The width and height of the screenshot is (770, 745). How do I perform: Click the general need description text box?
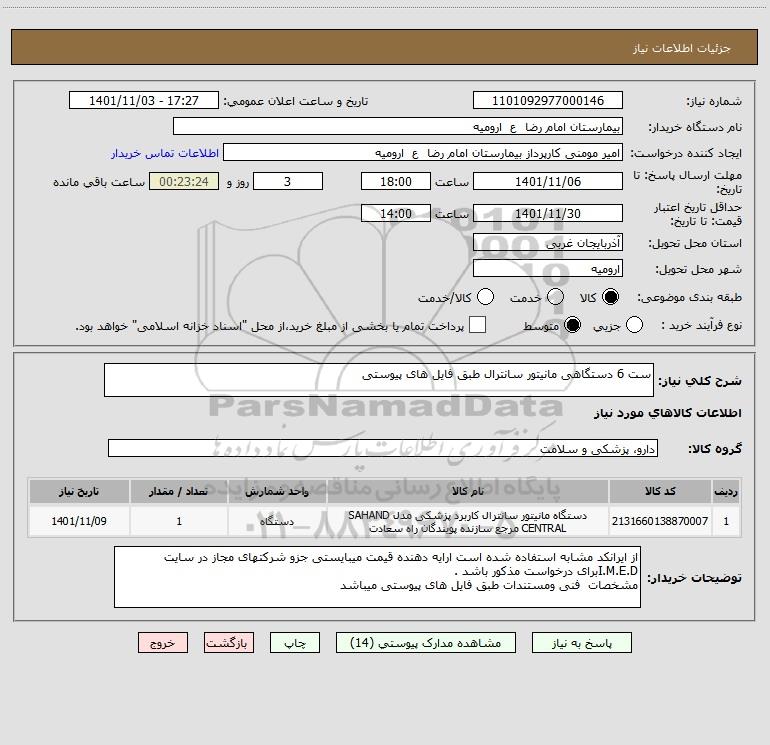click(x=379, y=380)
